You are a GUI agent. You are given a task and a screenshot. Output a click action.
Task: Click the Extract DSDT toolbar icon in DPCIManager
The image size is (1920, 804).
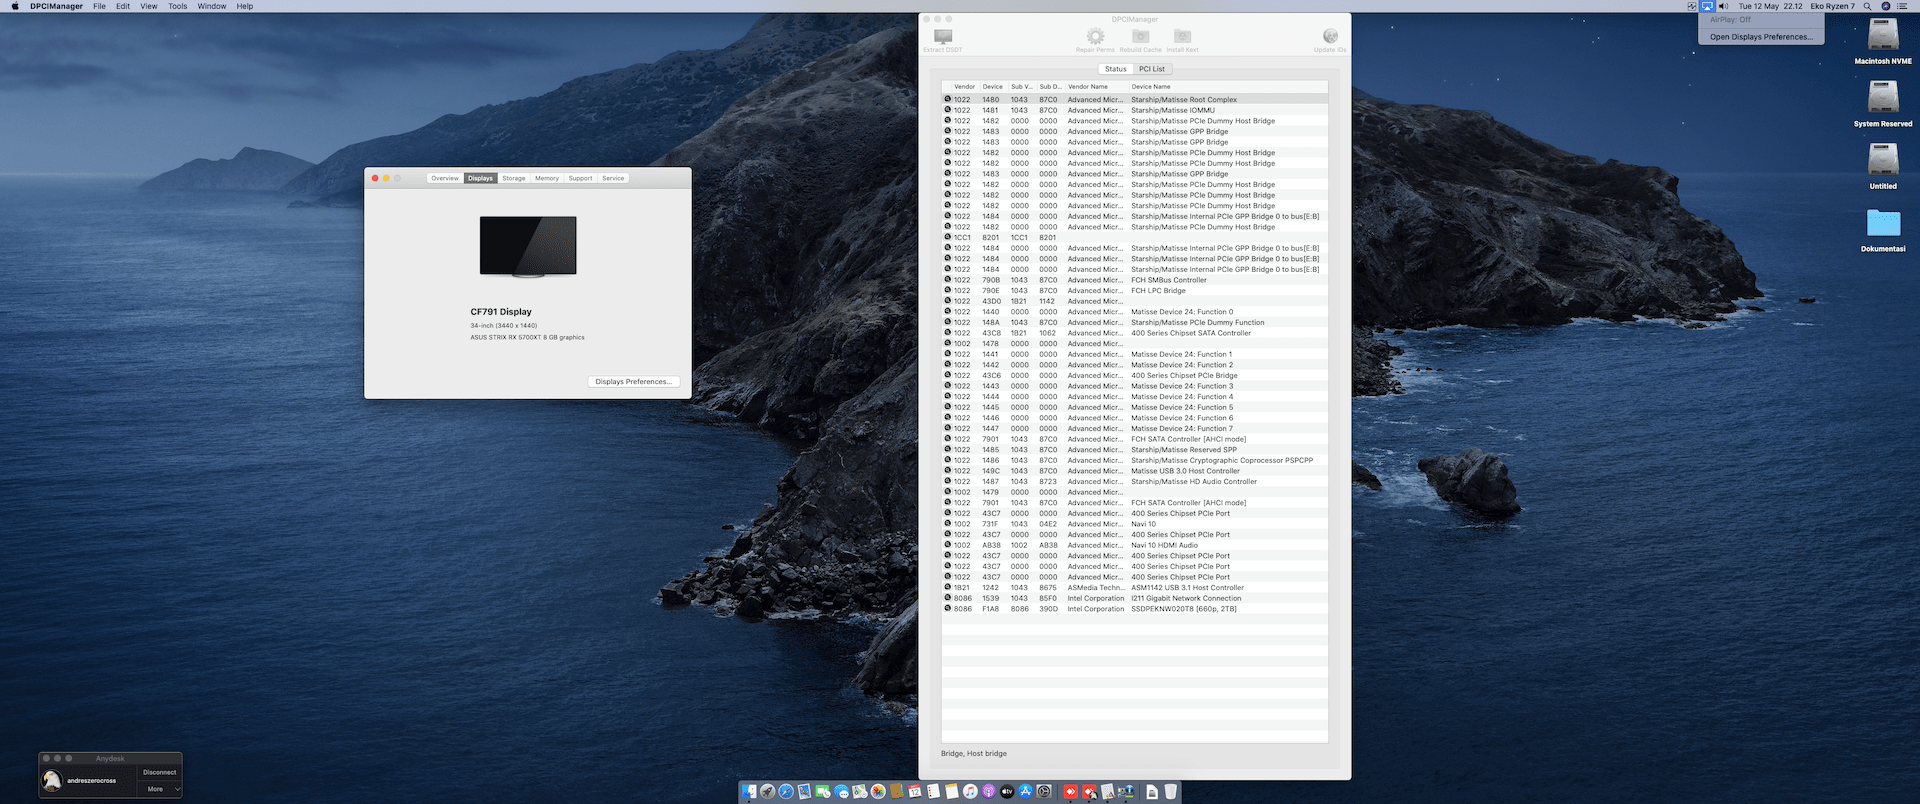[x=942, y=40]
